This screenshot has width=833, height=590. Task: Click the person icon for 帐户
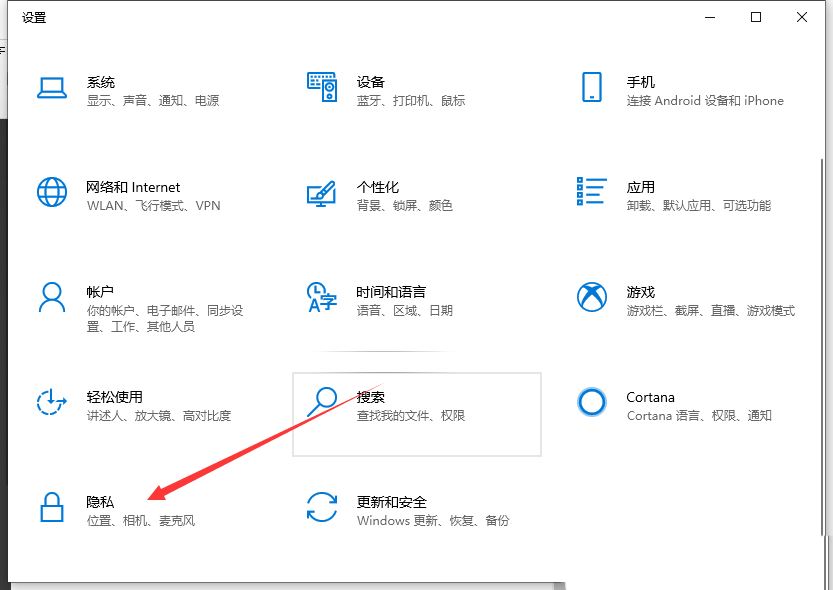[51, 297]
